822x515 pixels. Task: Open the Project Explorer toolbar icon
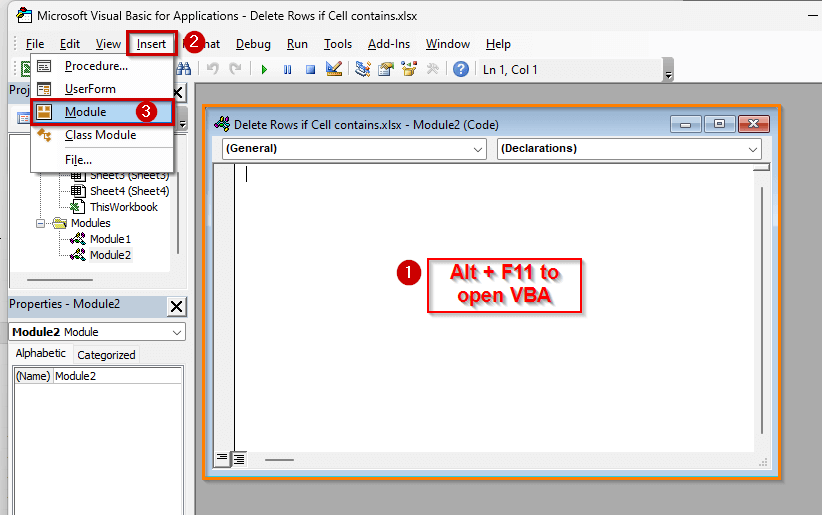point(363,69)
